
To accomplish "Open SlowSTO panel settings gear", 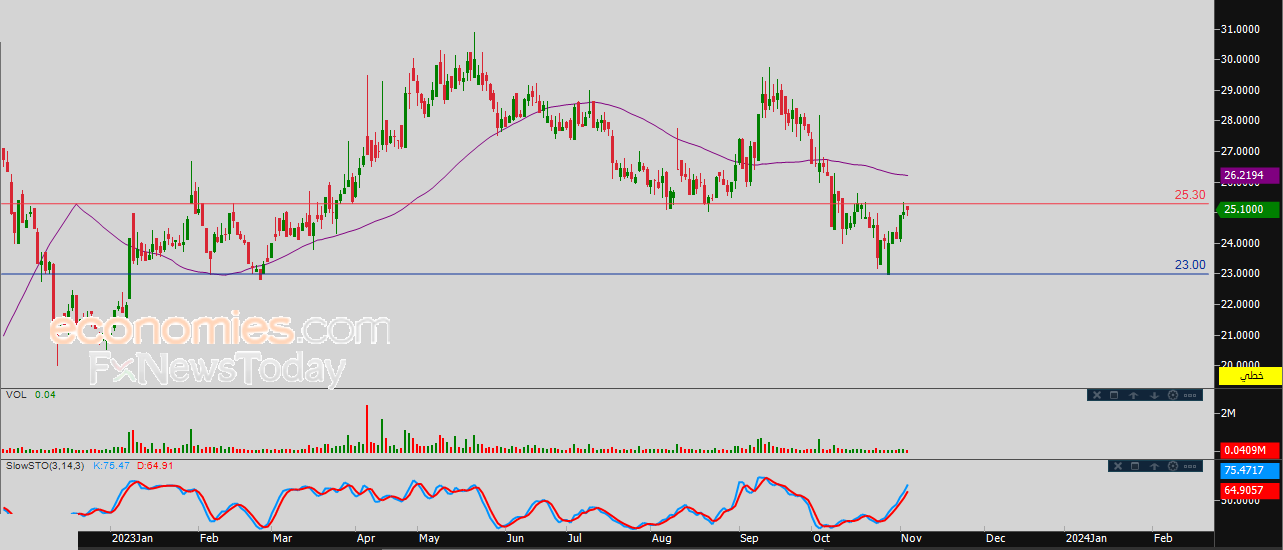I will coord(1172,466).
